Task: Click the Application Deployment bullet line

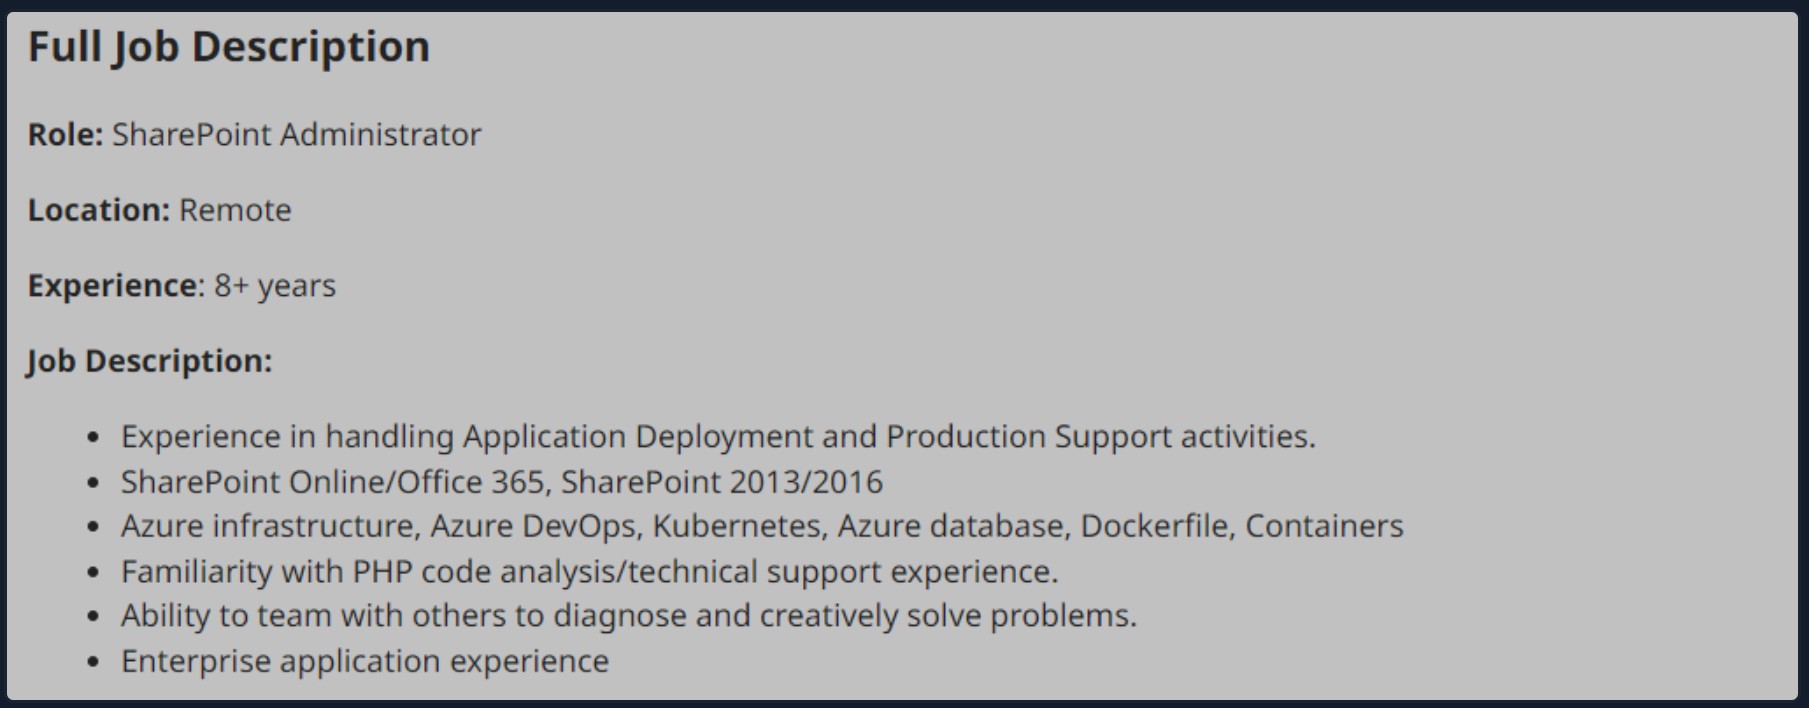Action: click(x=718, y=437)
